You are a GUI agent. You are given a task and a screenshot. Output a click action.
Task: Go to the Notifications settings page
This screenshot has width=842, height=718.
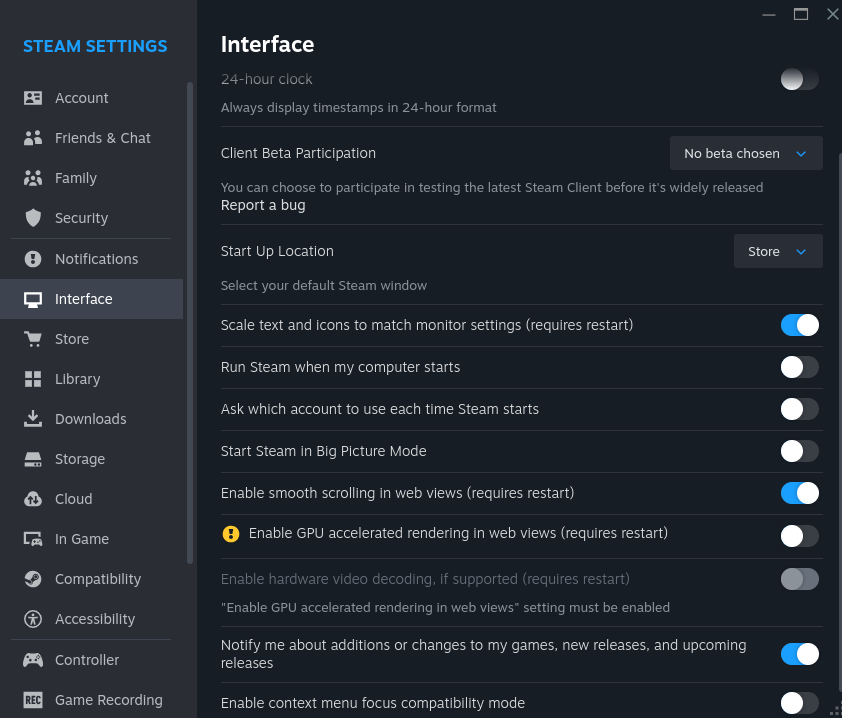[96, 259]
